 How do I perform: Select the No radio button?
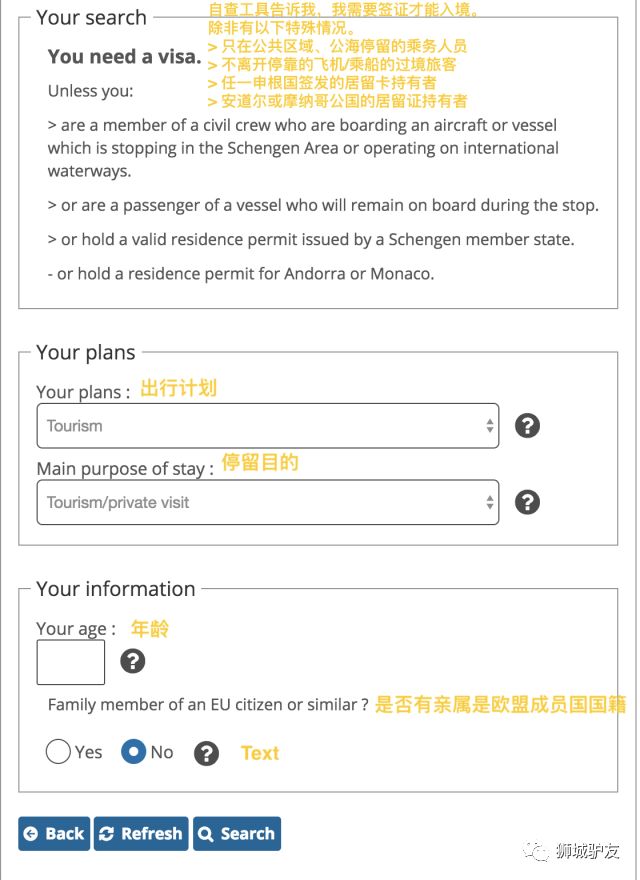(134, 752)
